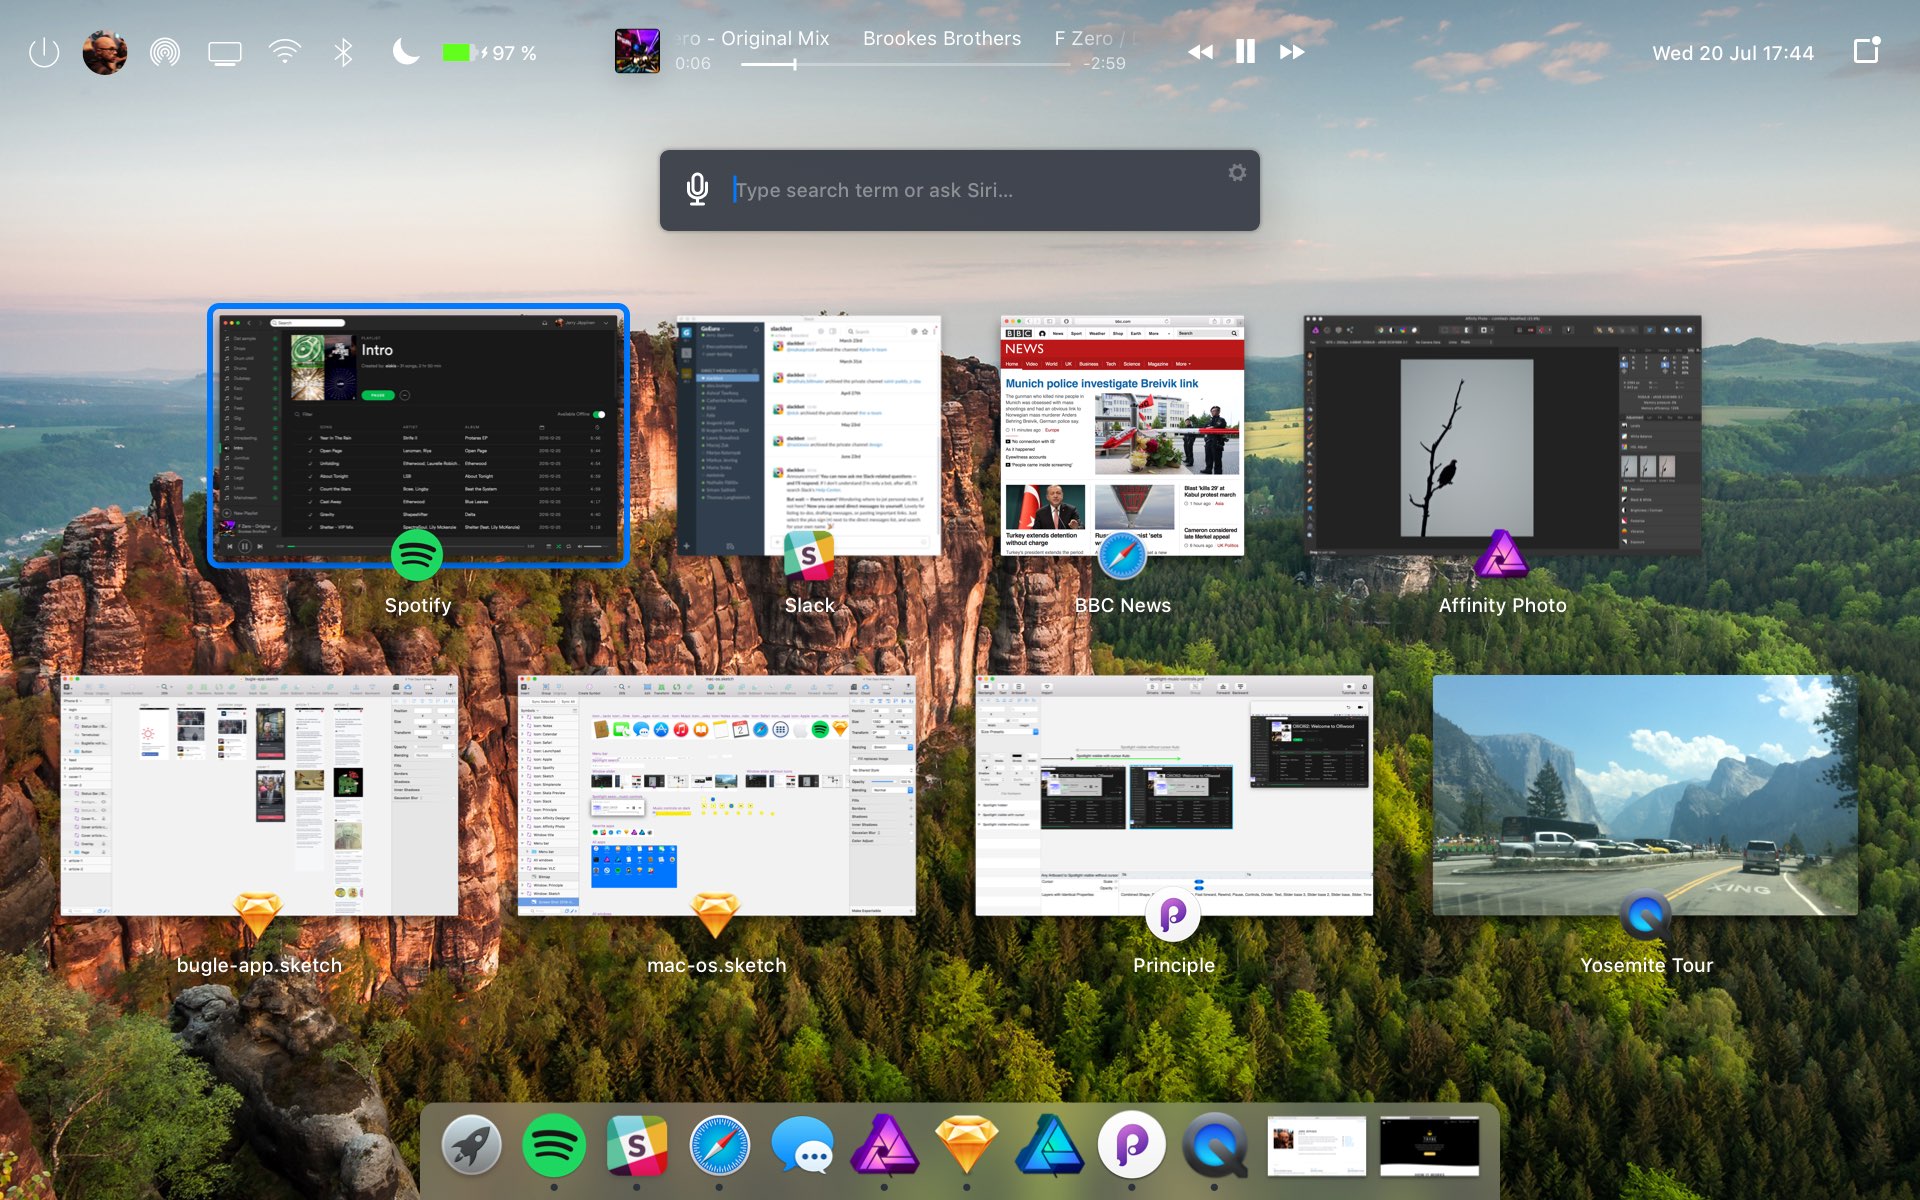The width and height of the screenshot is (1920, 1200).
Task: Click the display icon in the top bar
Action: pyautogui.click(x=225, y=53)
